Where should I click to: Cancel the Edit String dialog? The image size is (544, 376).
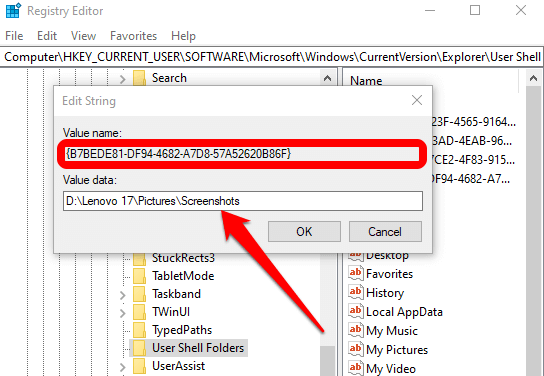(x=385, y=231)
